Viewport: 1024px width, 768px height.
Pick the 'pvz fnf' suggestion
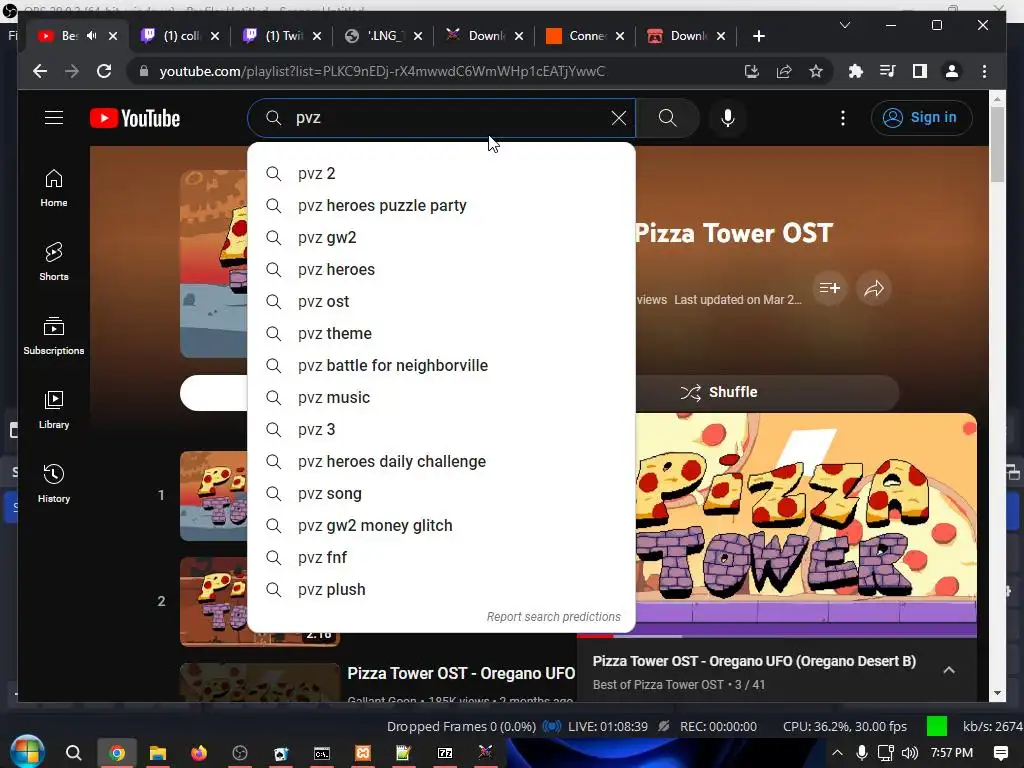(x=441, y=558)
